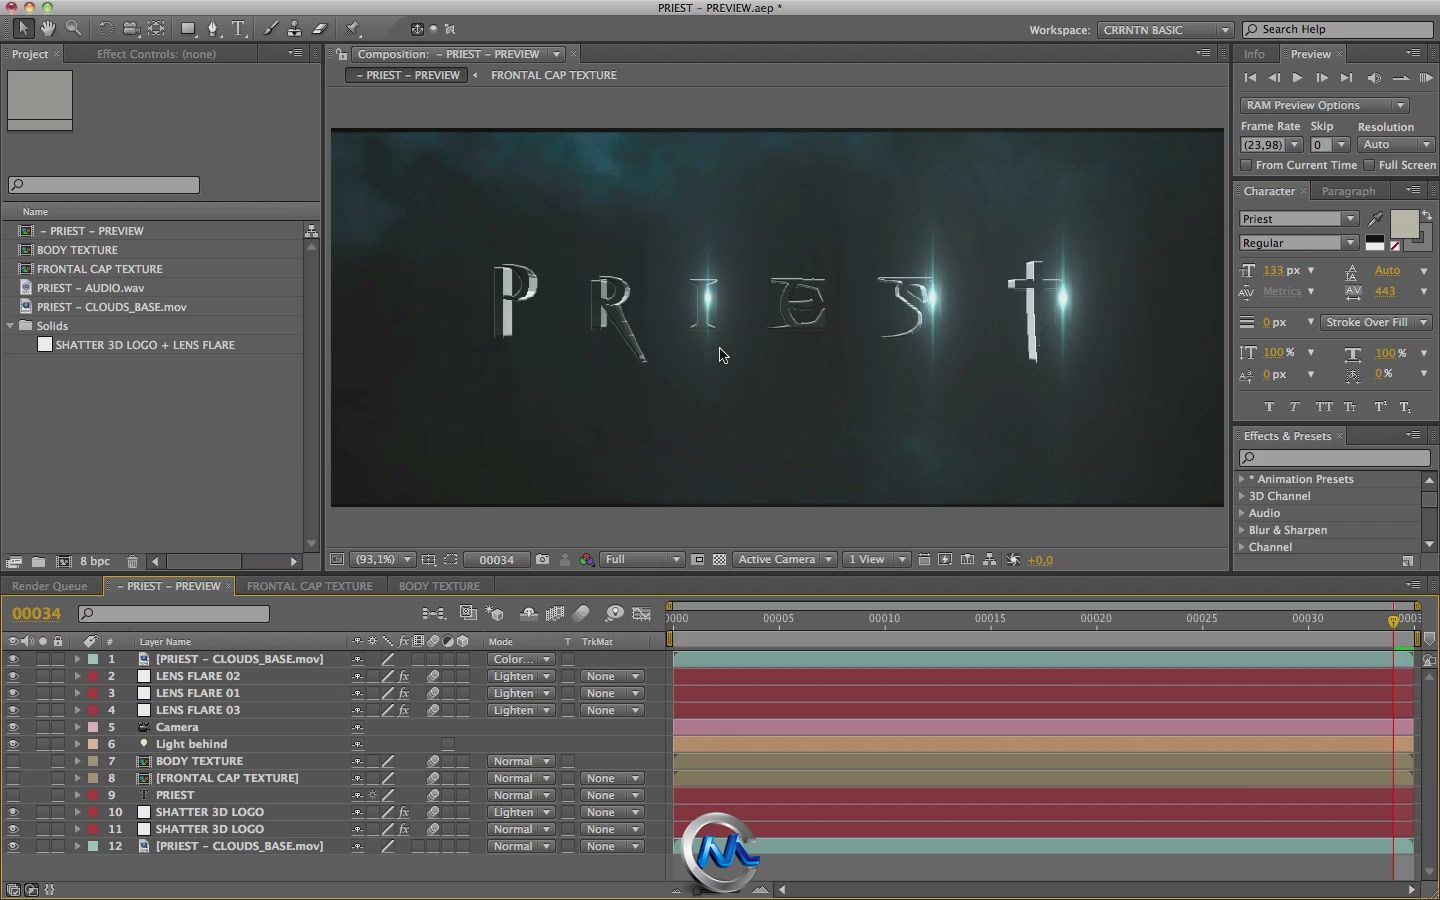Click the Play button in Preview
The width and height of the screenshot is (1440, 900).
click(1298, 78)
